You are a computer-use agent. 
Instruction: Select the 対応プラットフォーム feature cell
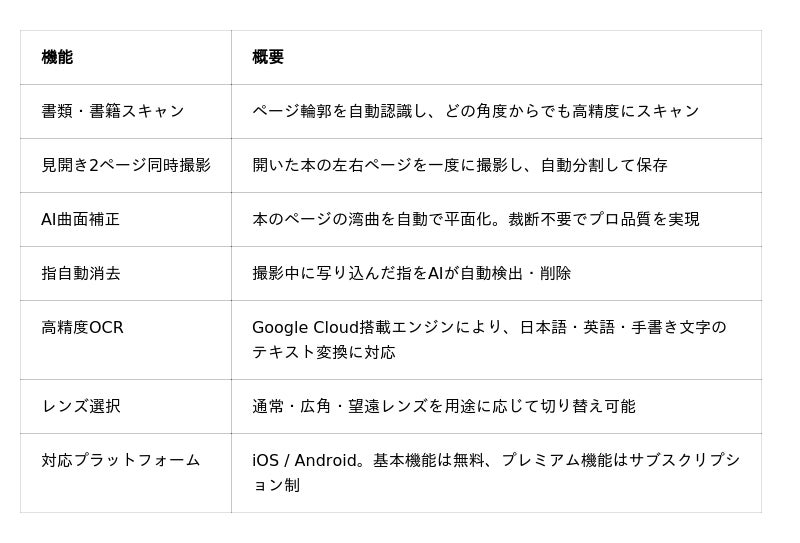click(121, 460)
